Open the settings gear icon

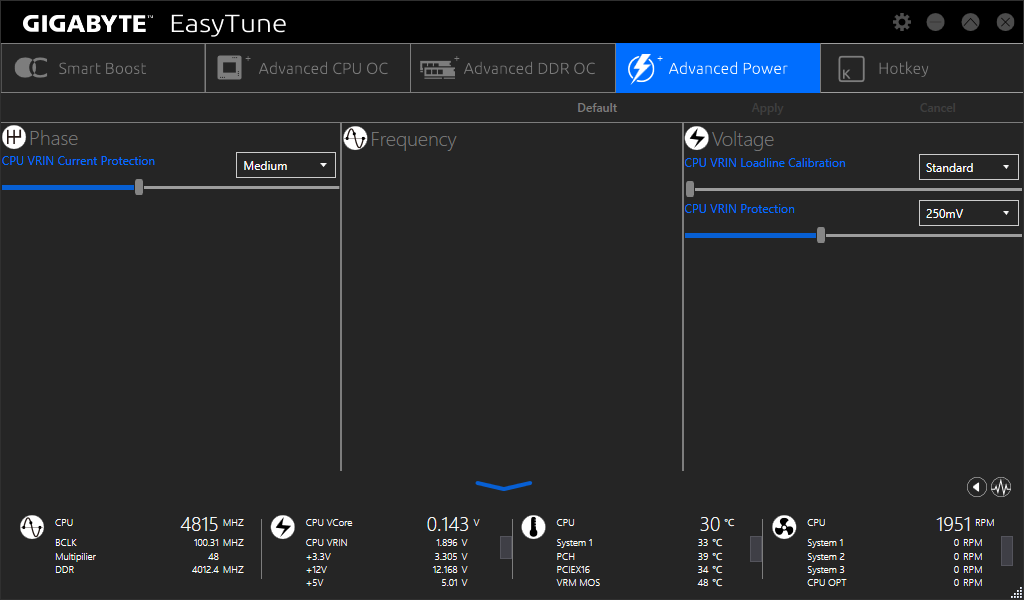pos(902,22)
